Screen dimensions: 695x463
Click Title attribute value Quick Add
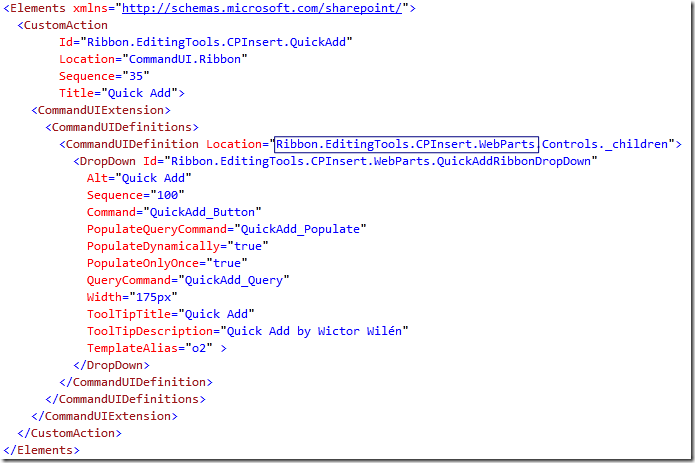pos(139,93)
